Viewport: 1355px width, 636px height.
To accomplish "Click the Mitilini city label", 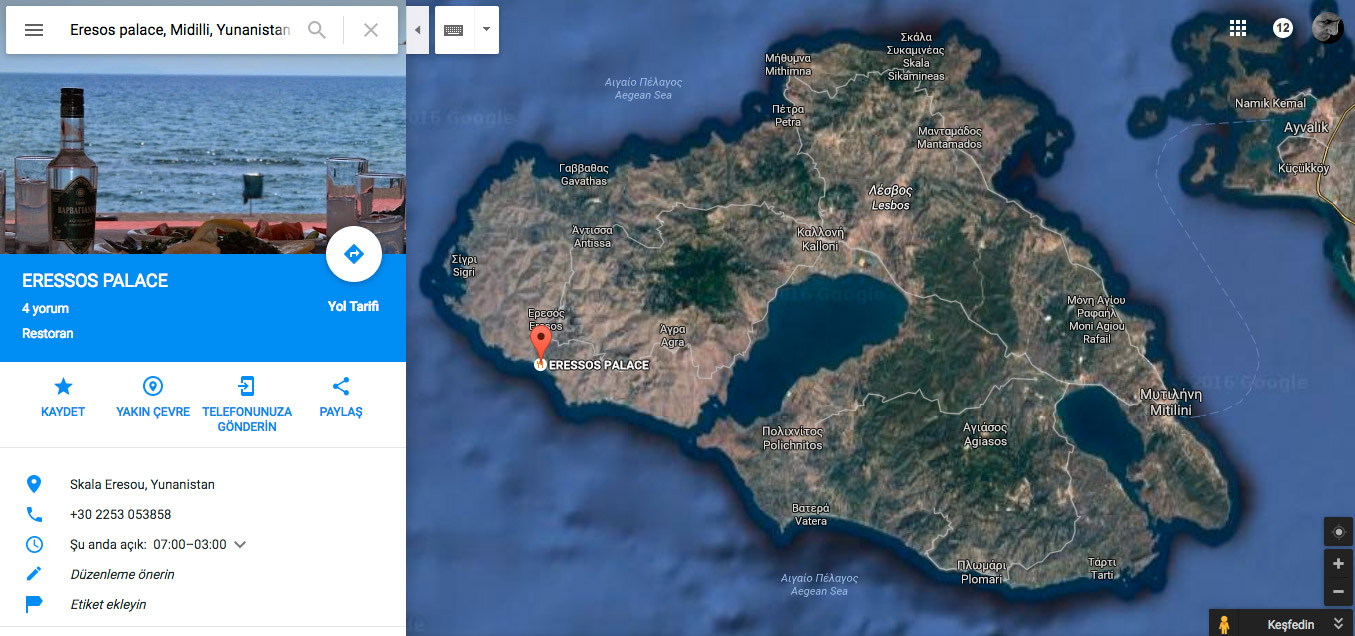I will (1171, 402).
